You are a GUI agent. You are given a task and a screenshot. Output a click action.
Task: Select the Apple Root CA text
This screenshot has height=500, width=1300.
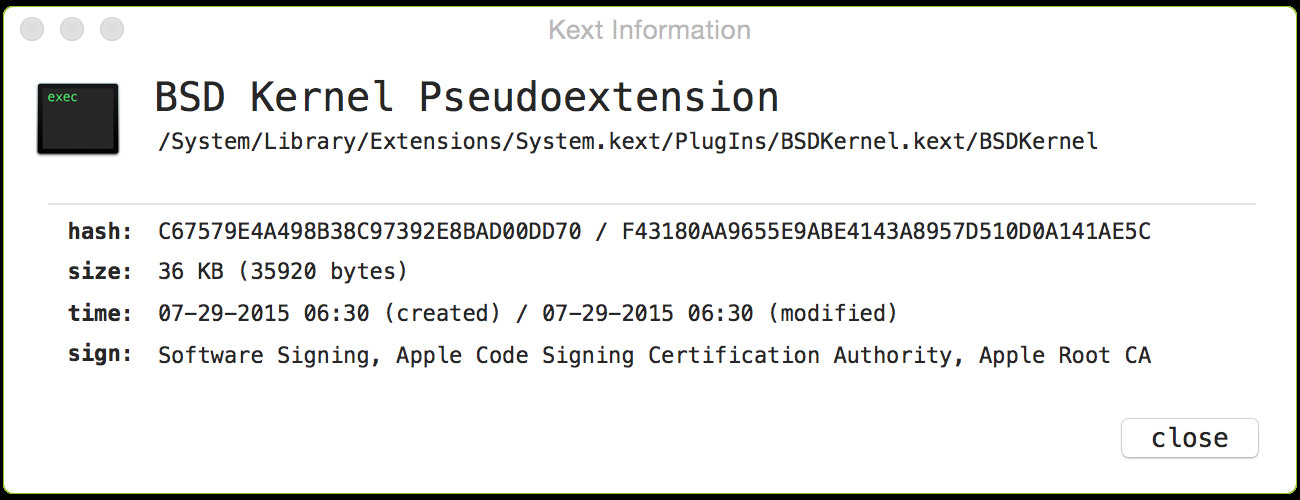(1065, 355)
